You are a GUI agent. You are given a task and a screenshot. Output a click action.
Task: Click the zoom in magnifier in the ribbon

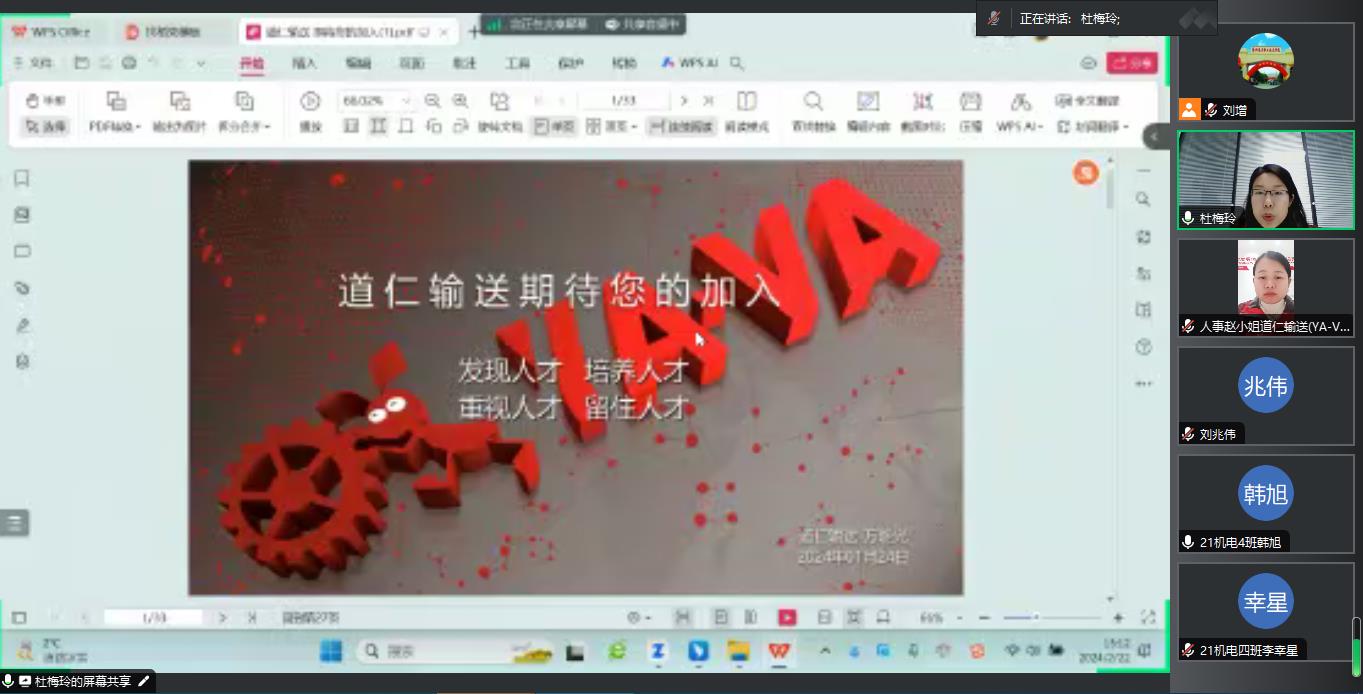pyautogui.click(x=460, y=101)
